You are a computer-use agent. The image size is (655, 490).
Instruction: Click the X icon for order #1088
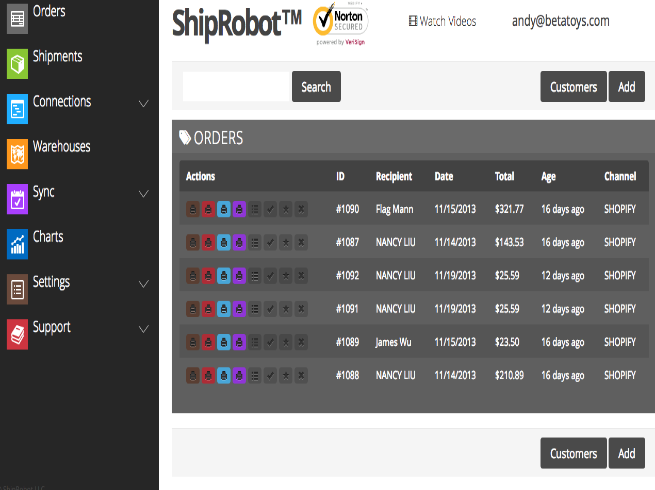tap(301, 375)
